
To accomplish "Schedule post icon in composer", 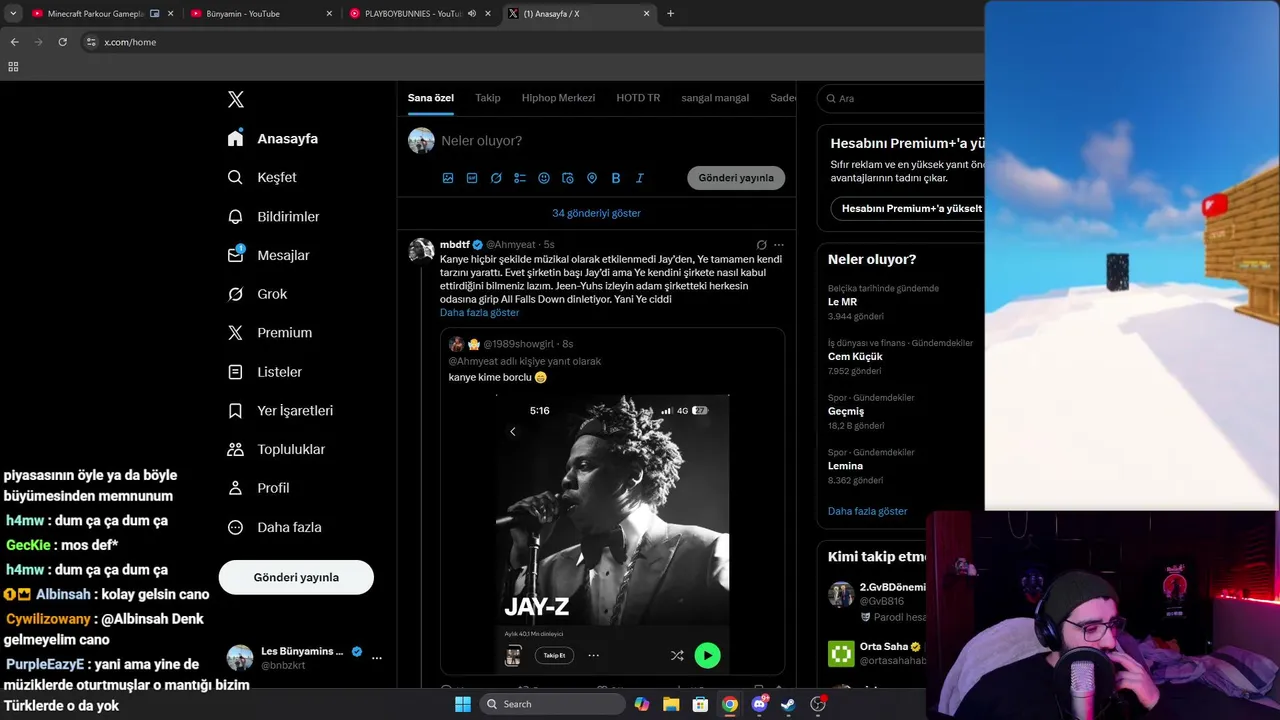I will coord(568,178).
